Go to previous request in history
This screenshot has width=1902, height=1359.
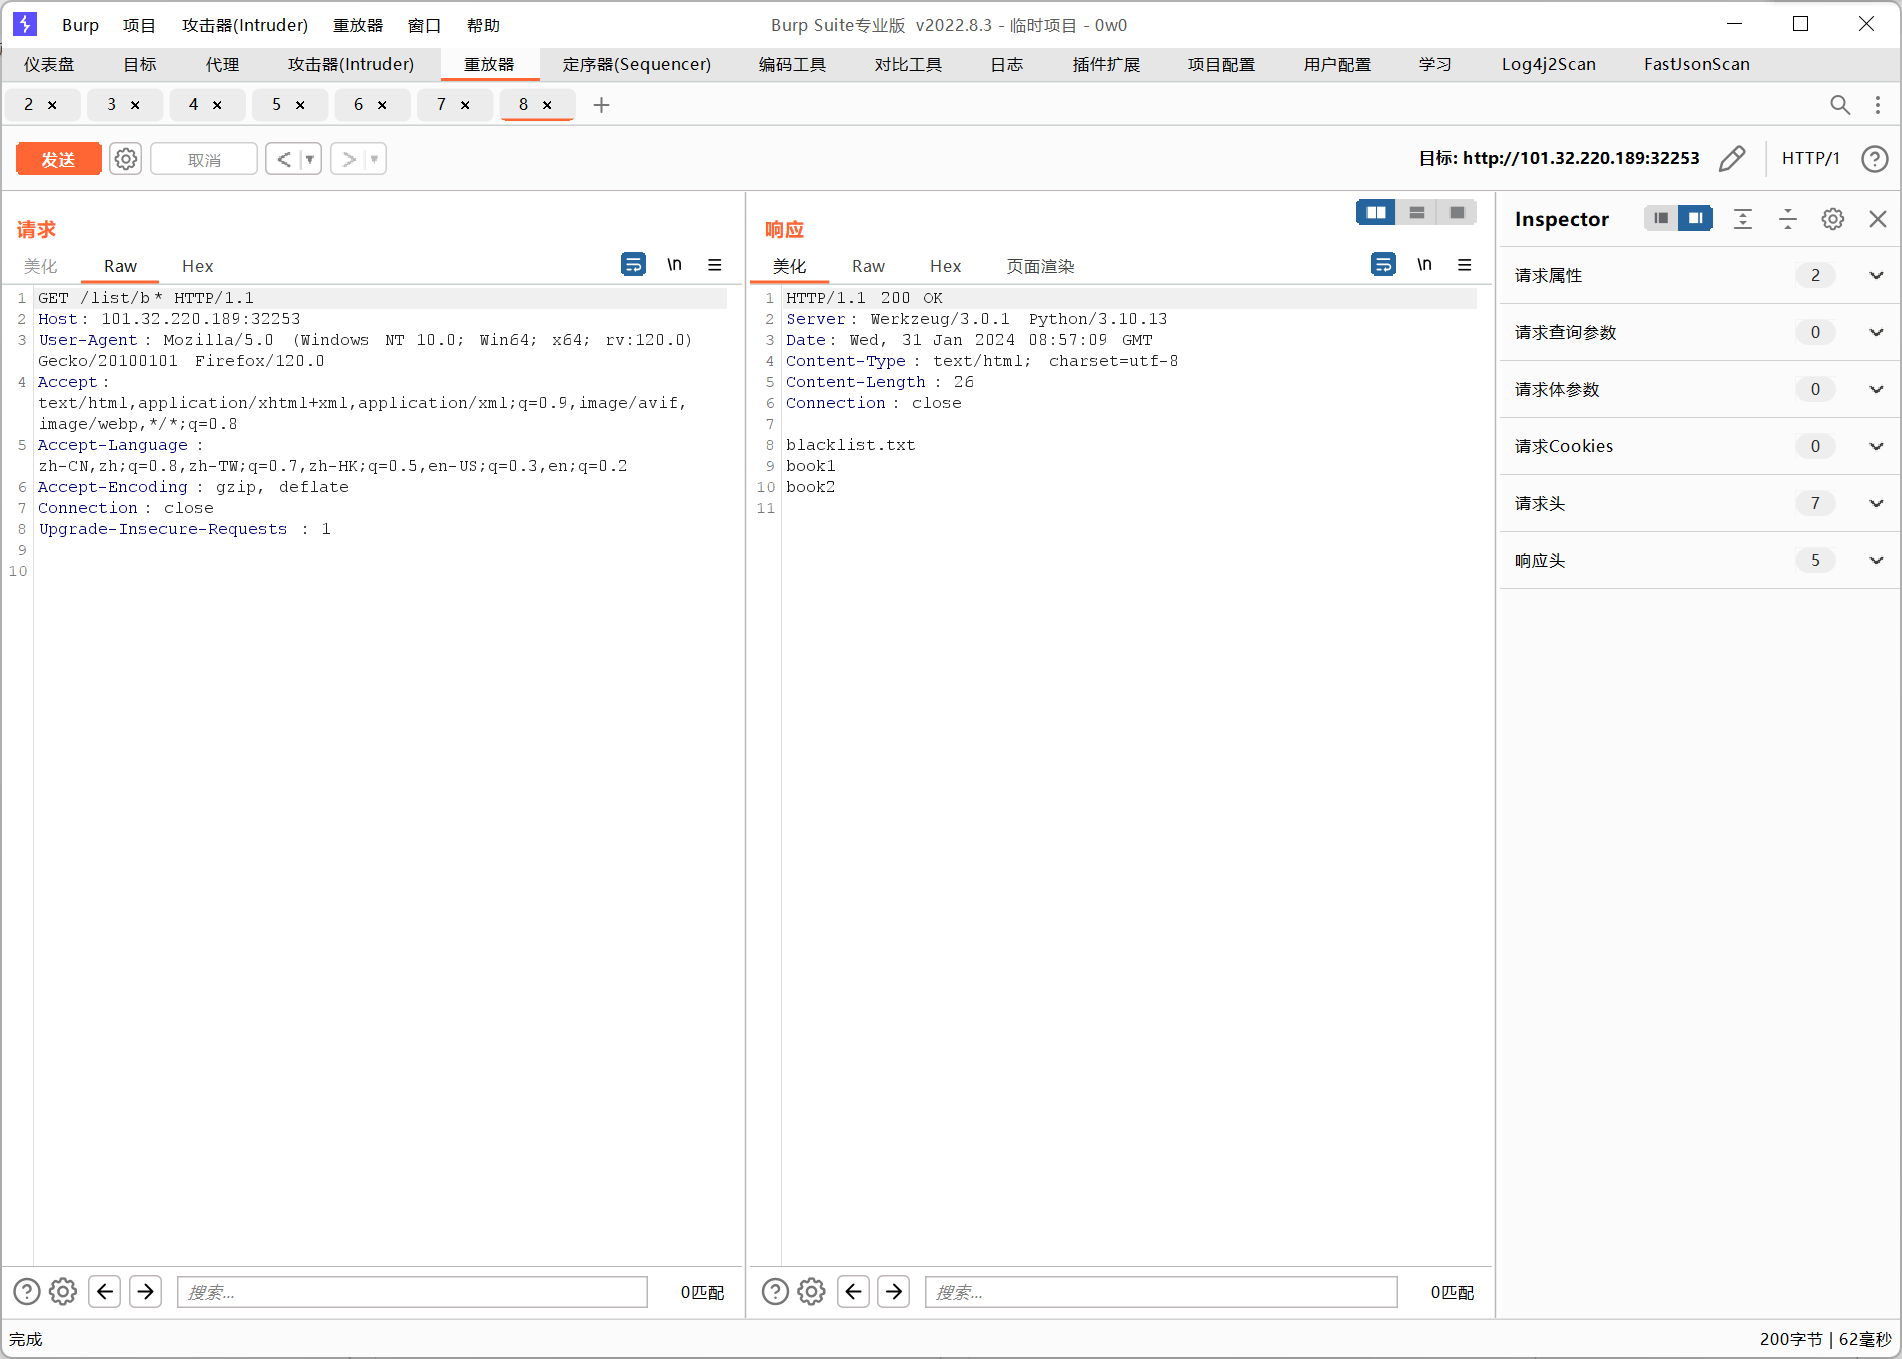tap(283, 159)
